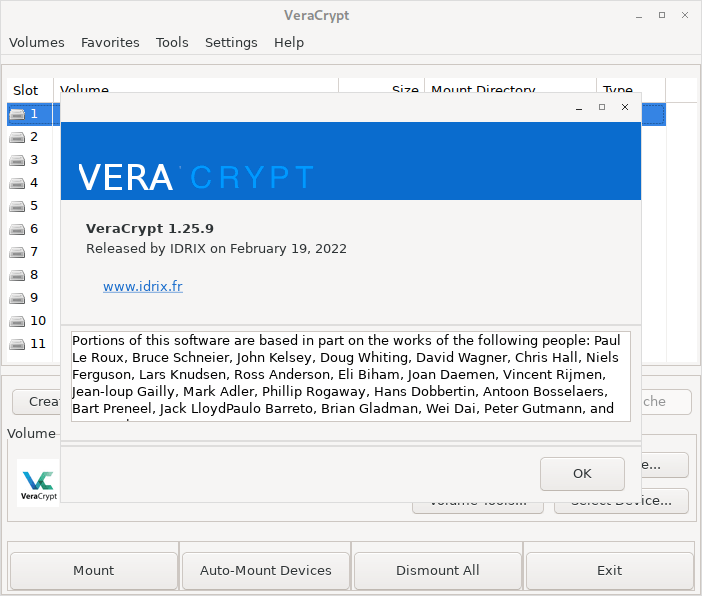Screen dimensions: 702x596
Task: Click the VeraCrypt banner in the About dialog
Action: click(351, 161)
